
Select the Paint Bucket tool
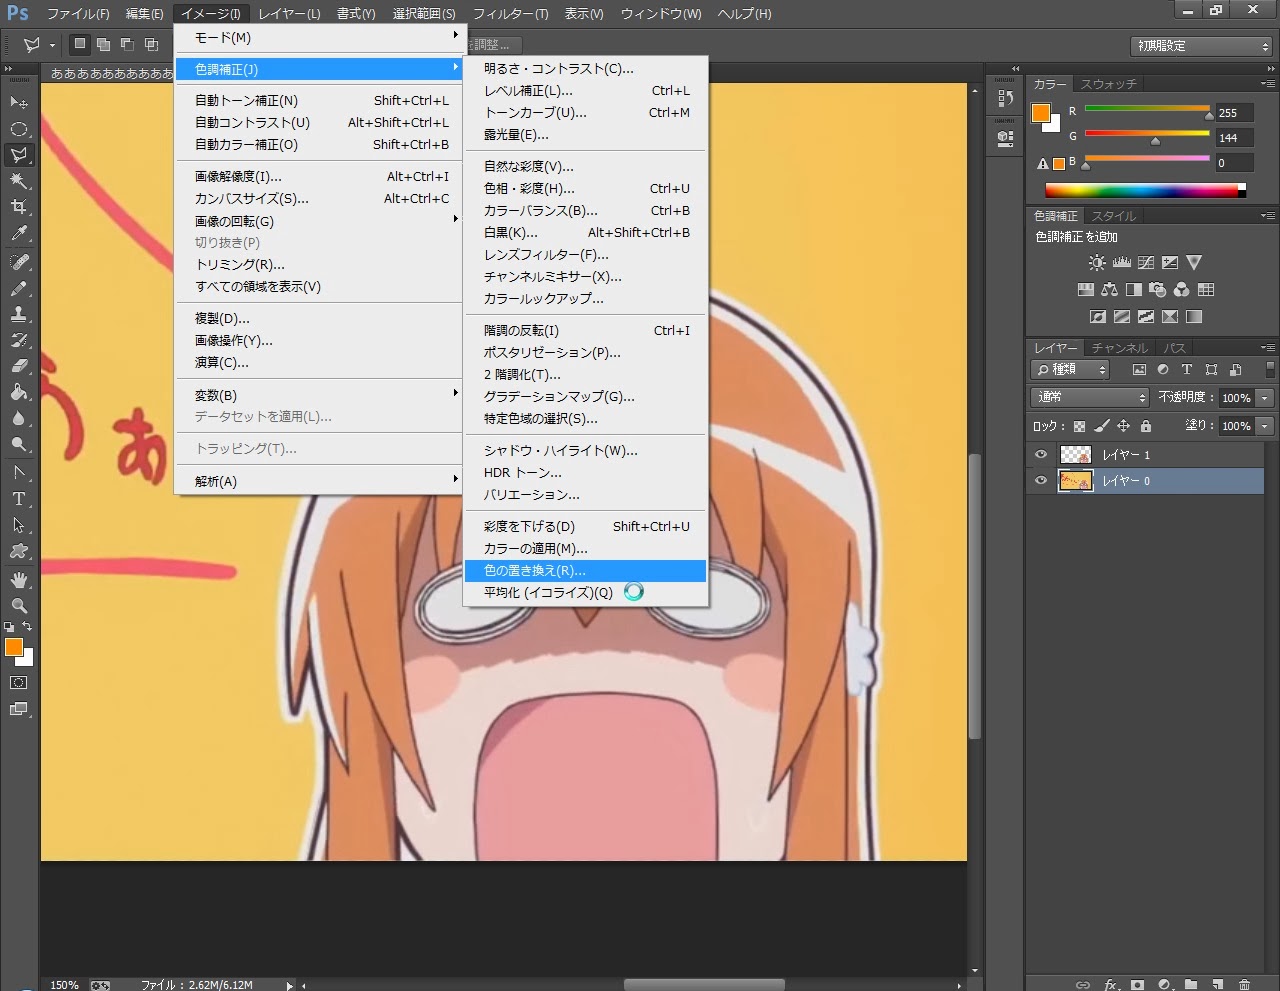tap(19, 392)
